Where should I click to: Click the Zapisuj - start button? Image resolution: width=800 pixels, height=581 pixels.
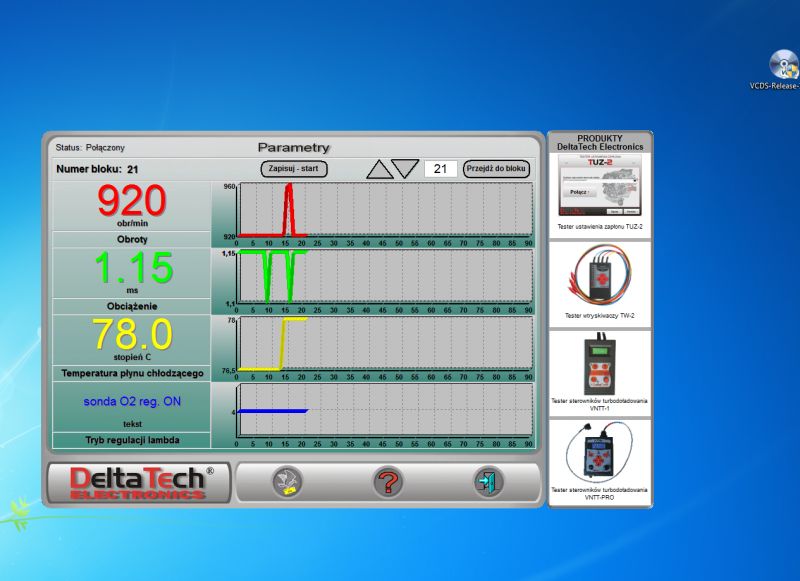pyautogui.click(x=294, y=169)
